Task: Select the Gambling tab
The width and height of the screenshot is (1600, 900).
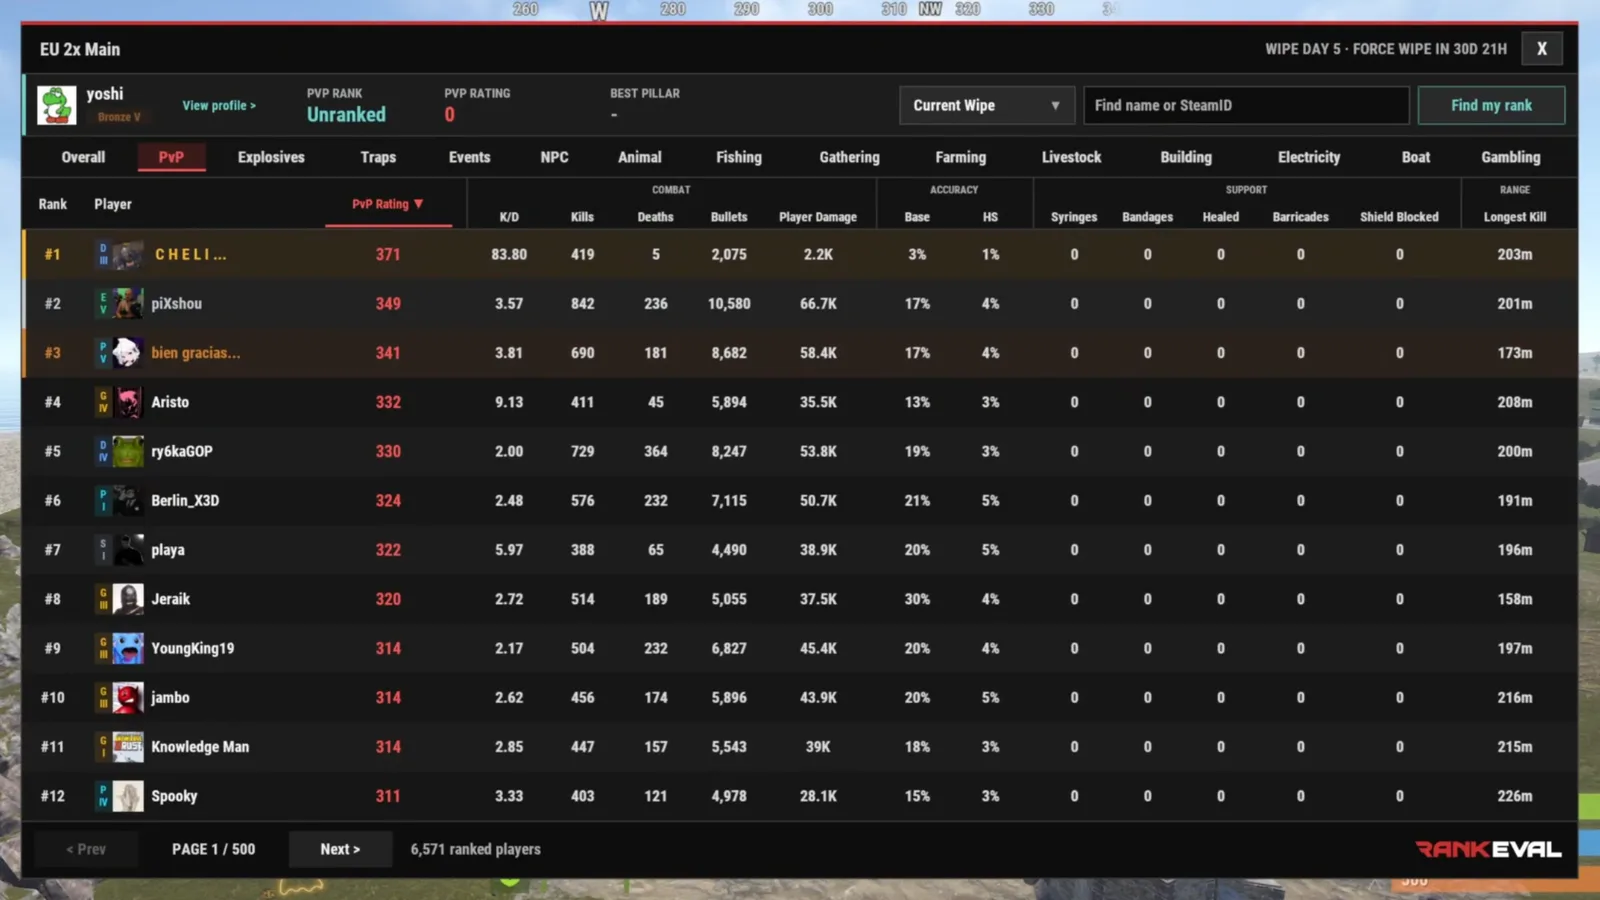Action: pyautogui.click(x=1510, y=157)
